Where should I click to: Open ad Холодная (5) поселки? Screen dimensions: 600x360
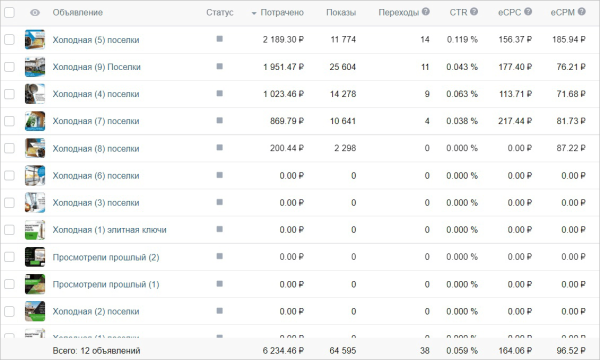point(96,40)
